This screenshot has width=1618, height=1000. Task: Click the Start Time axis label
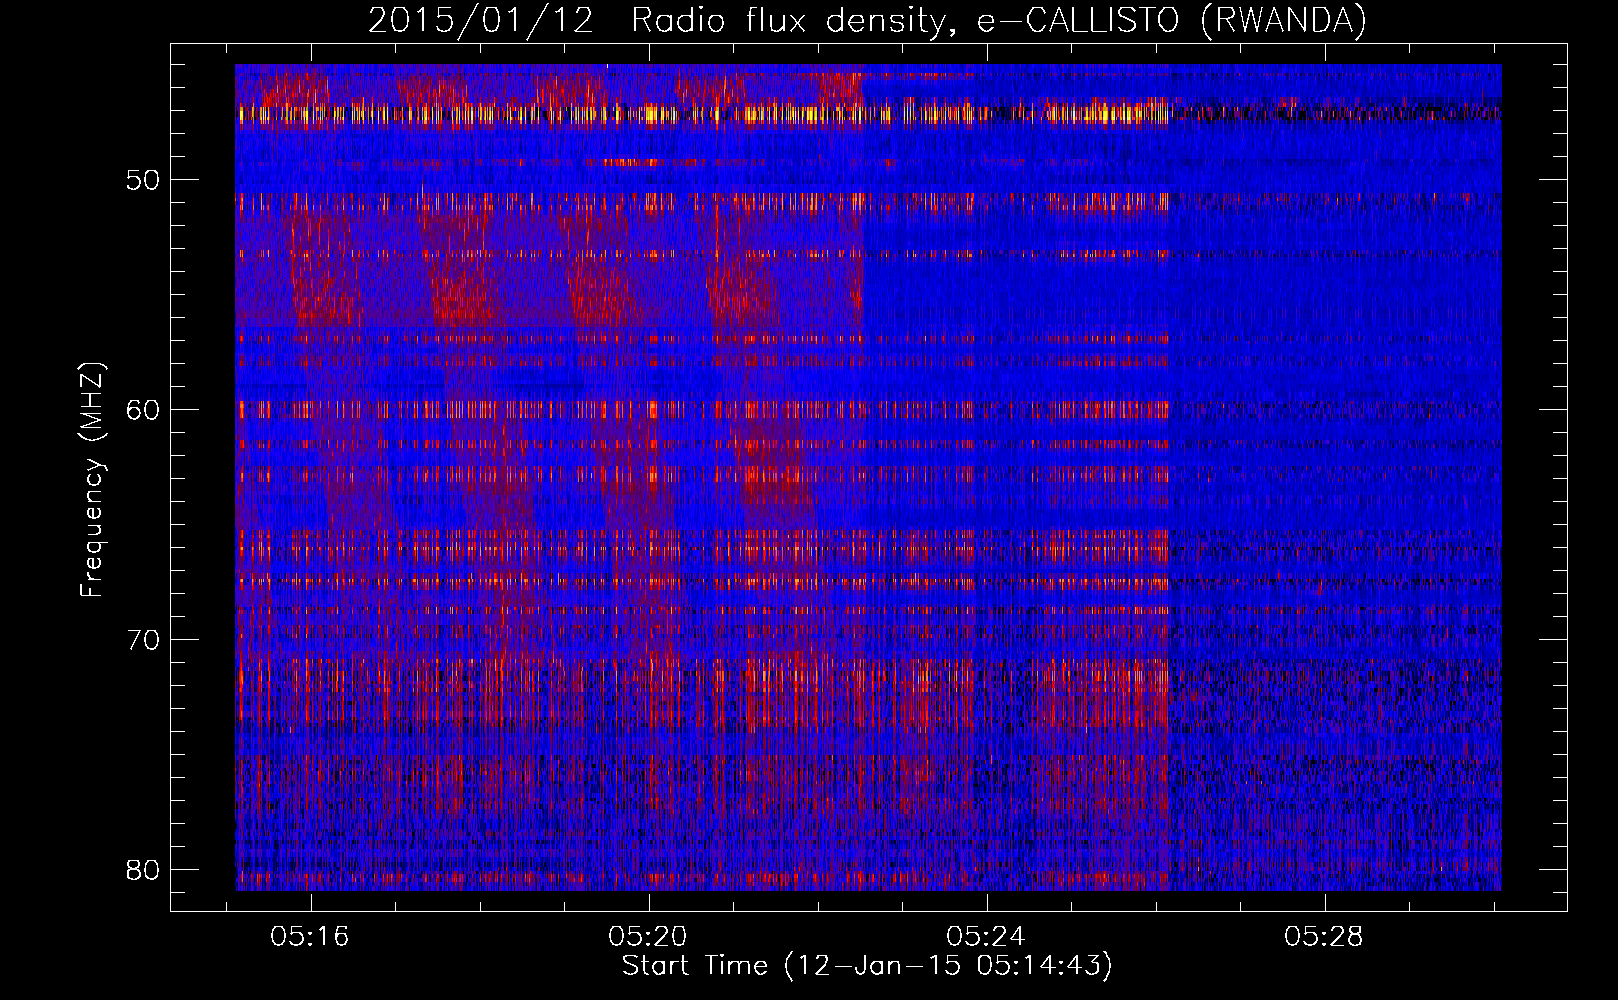tap(867, 966)
